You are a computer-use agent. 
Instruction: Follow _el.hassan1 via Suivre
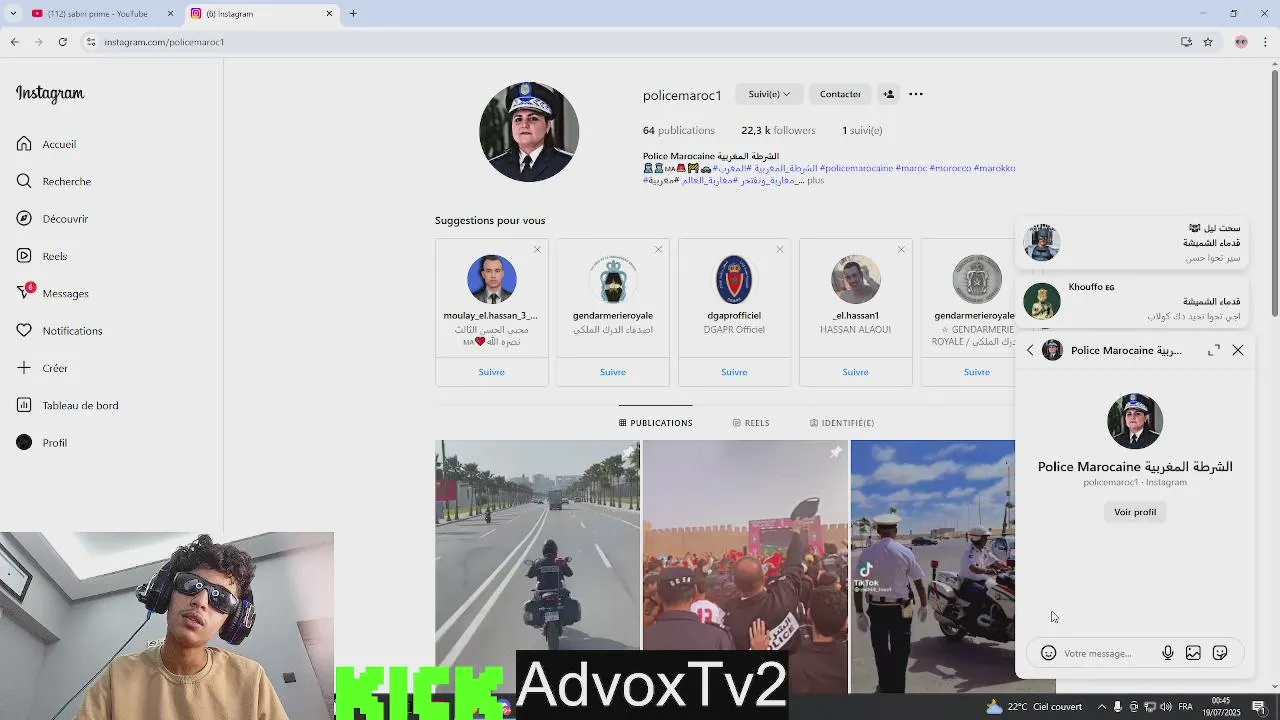[855, 372]
